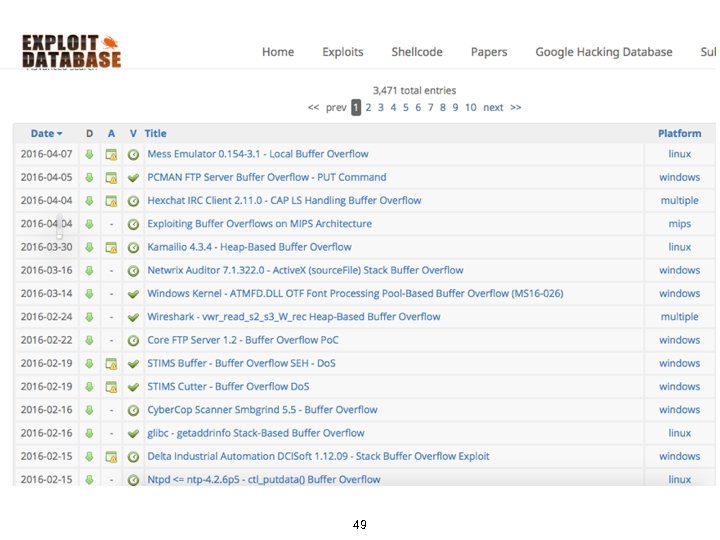Click verified checkmark on glibc row
This screenshot has height=540, width=720.
tap(133, 433)
